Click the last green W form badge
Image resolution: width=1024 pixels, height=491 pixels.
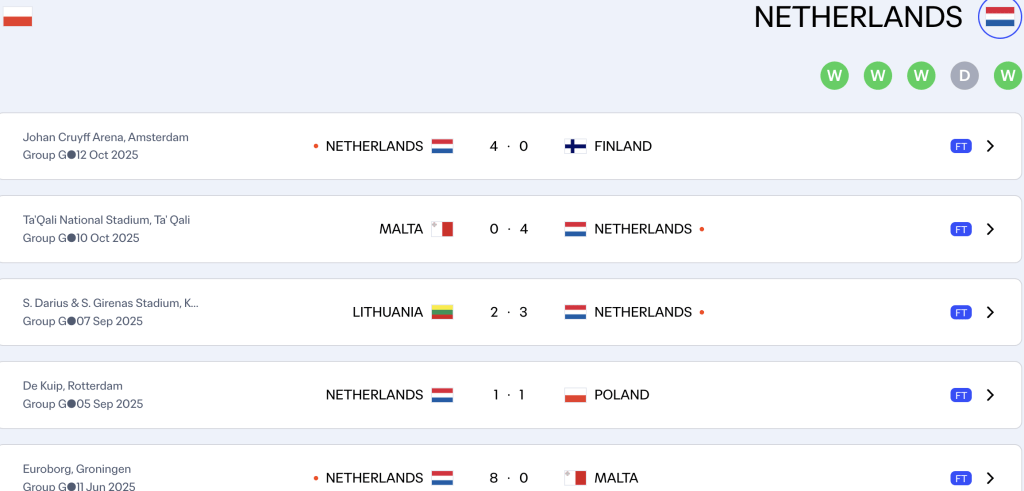[x=1007, y=75]
